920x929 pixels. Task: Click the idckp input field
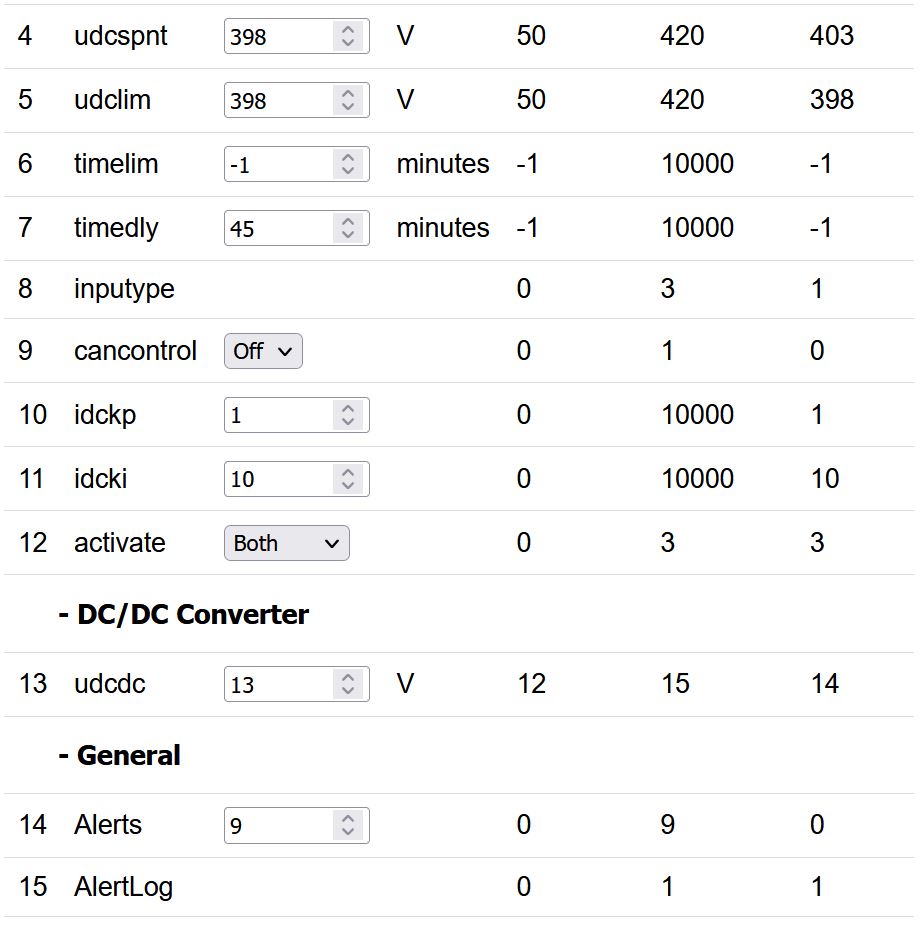tap(280, 416)
